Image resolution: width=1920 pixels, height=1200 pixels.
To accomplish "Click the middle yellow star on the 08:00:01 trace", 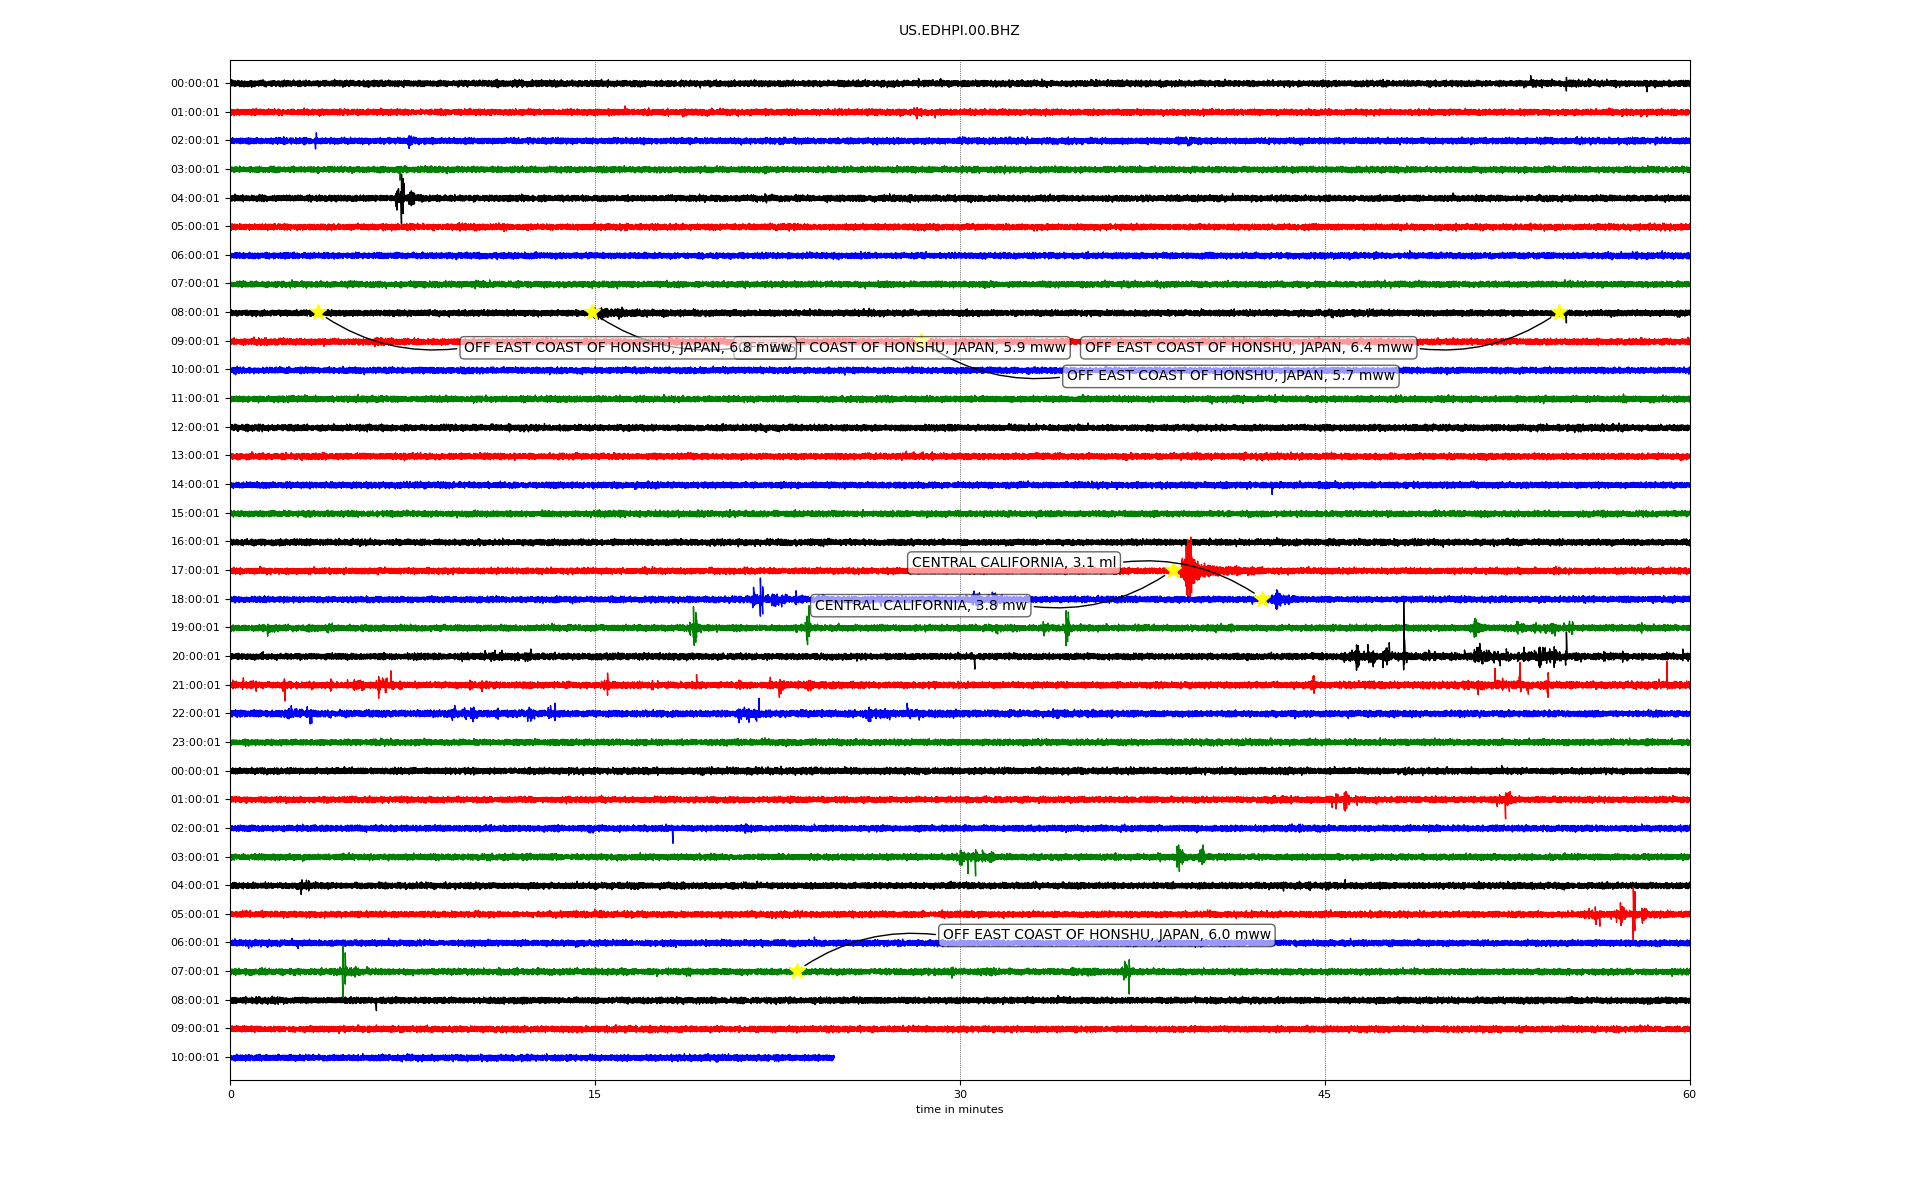I will pos(592,312).
